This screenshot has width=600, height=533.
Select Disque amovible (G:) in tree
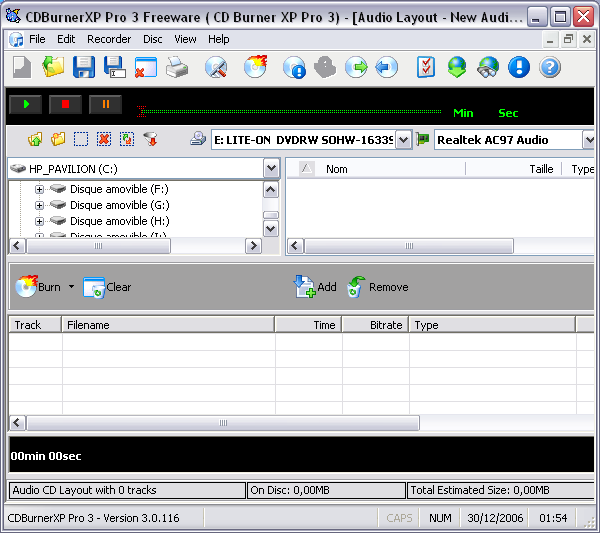pos(119,205)
